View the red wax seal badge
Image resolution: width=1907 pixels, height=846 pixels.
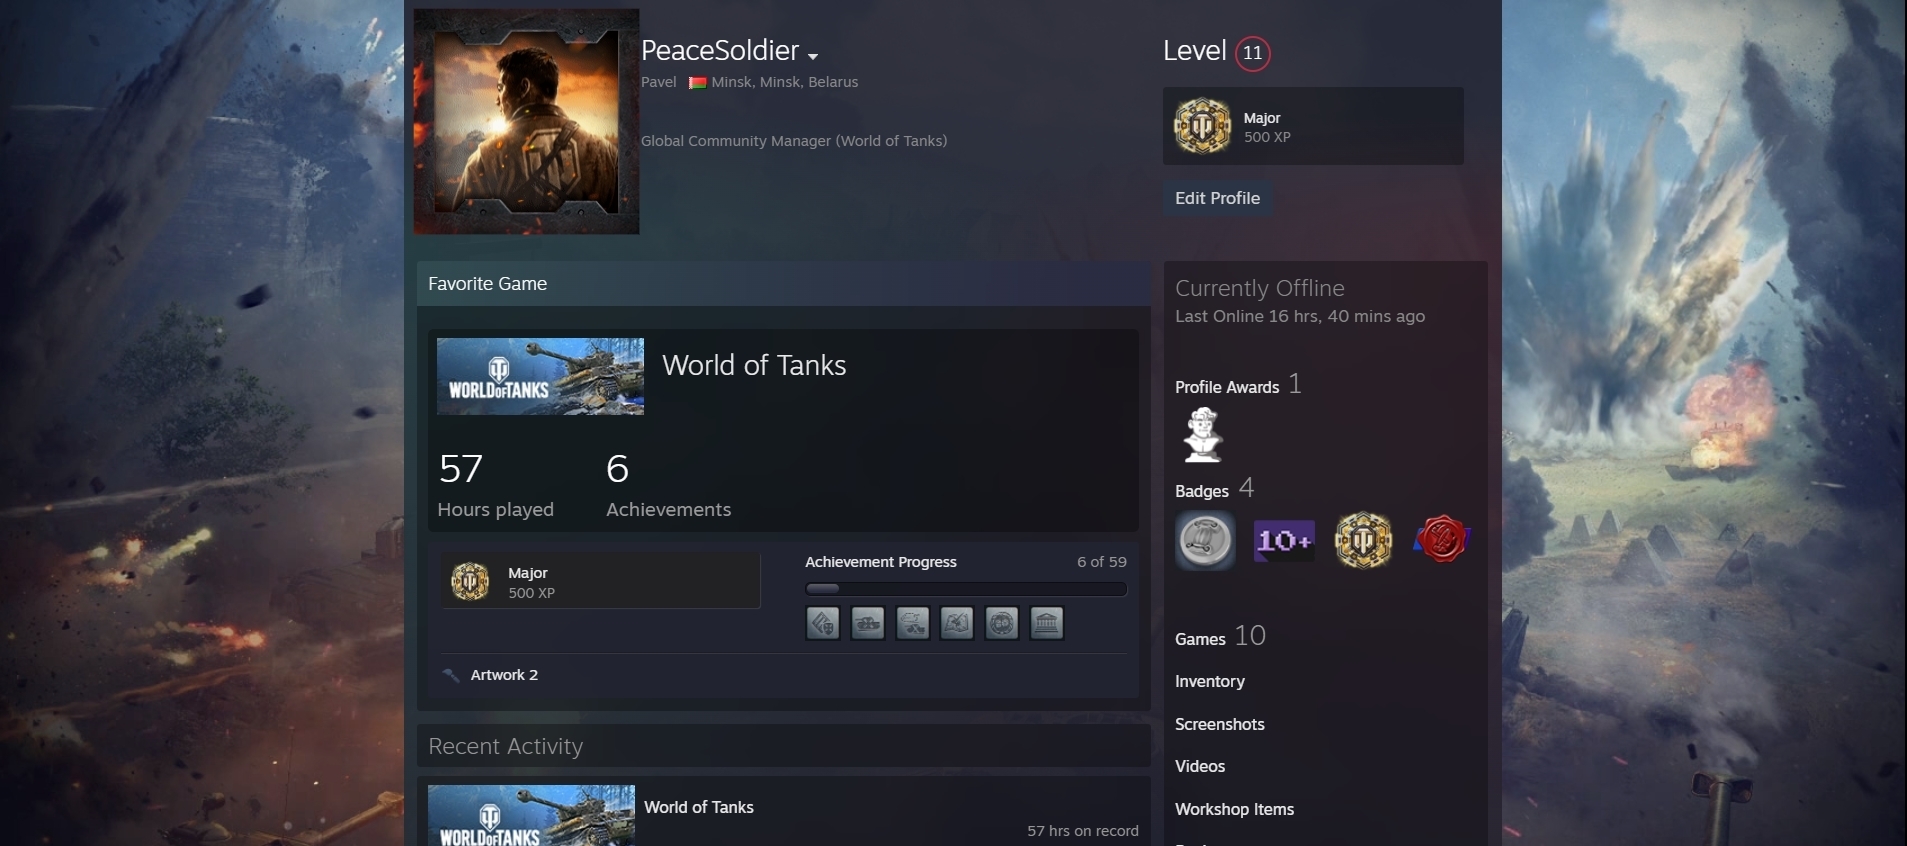[x=1442, y=540]
